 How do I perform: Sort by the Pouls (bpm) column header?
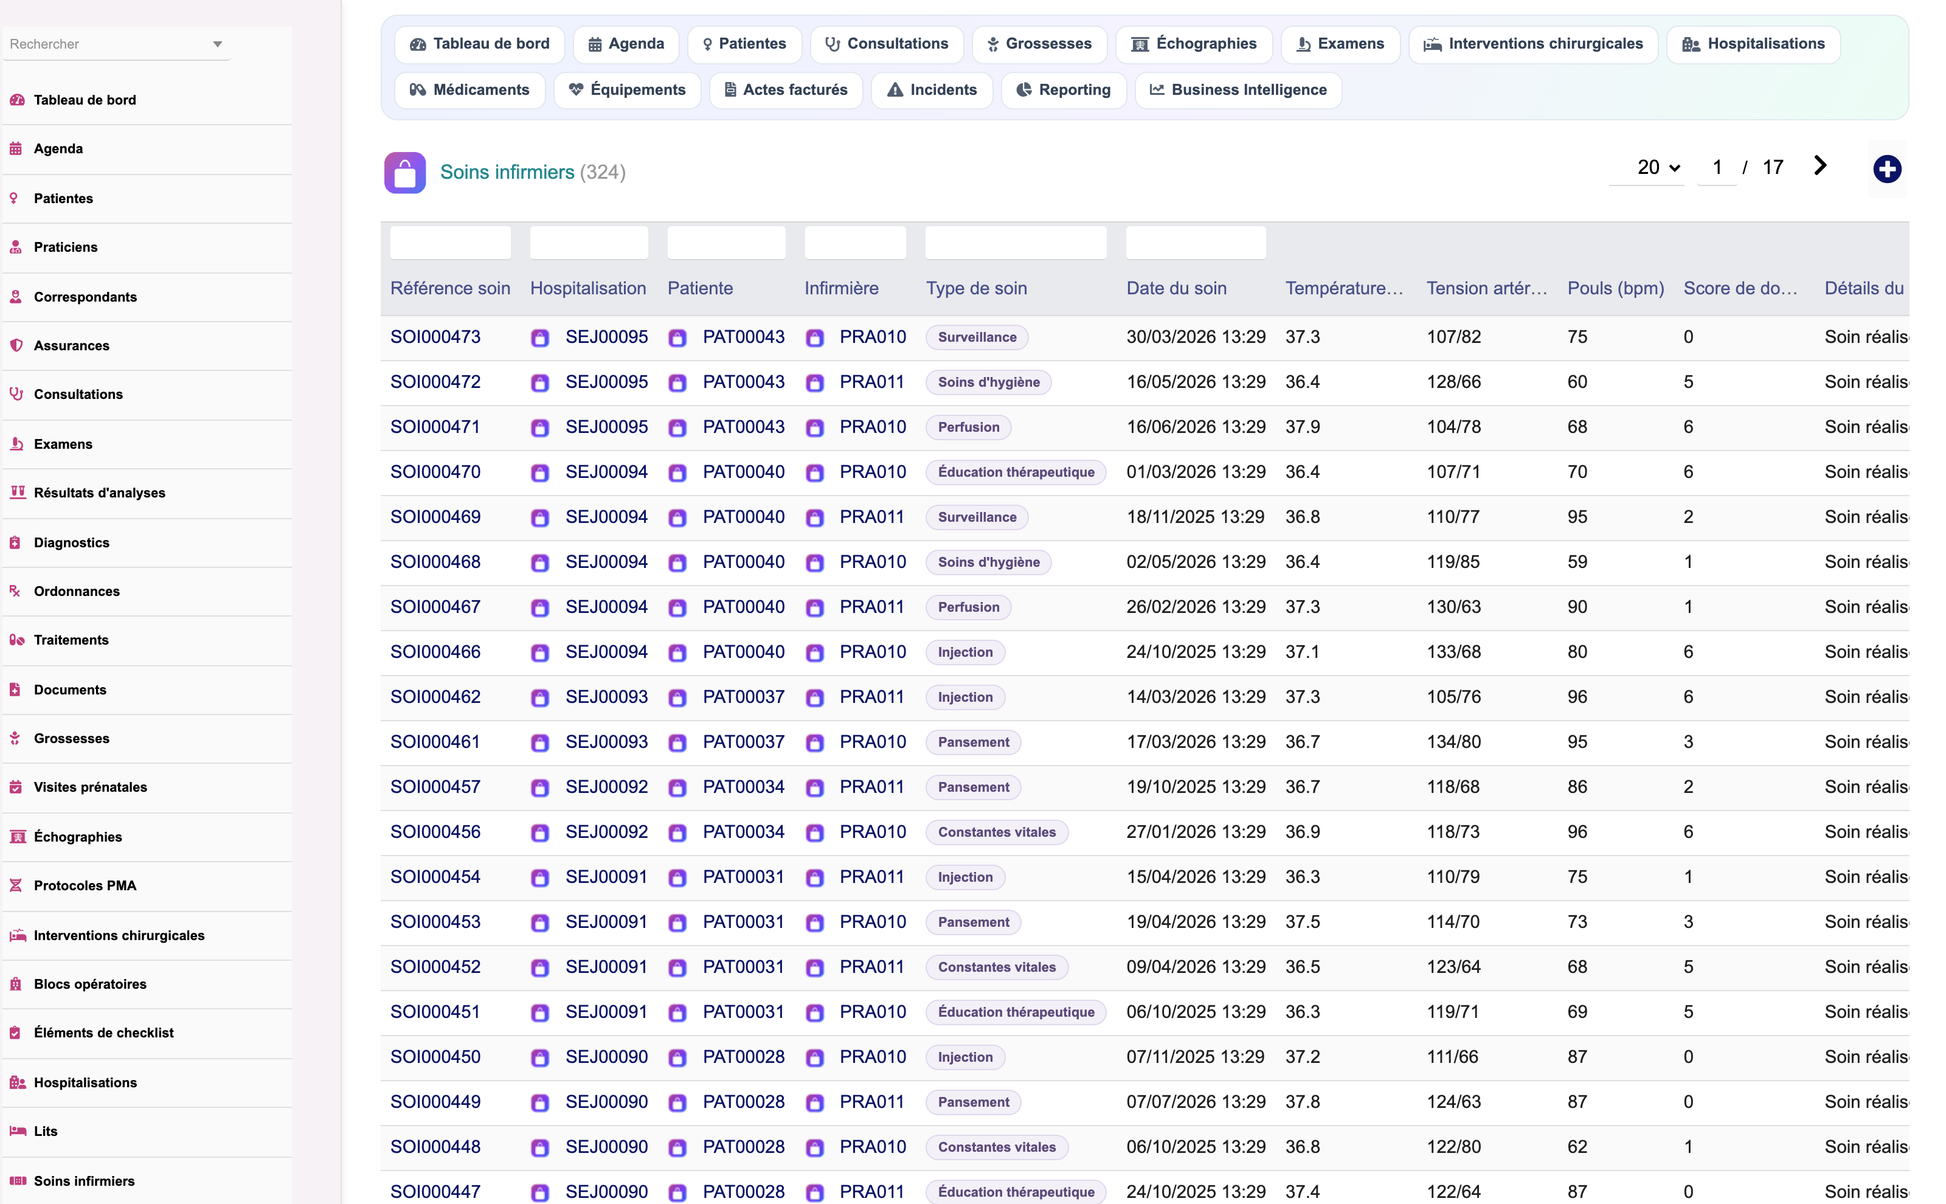[1615, 288]
